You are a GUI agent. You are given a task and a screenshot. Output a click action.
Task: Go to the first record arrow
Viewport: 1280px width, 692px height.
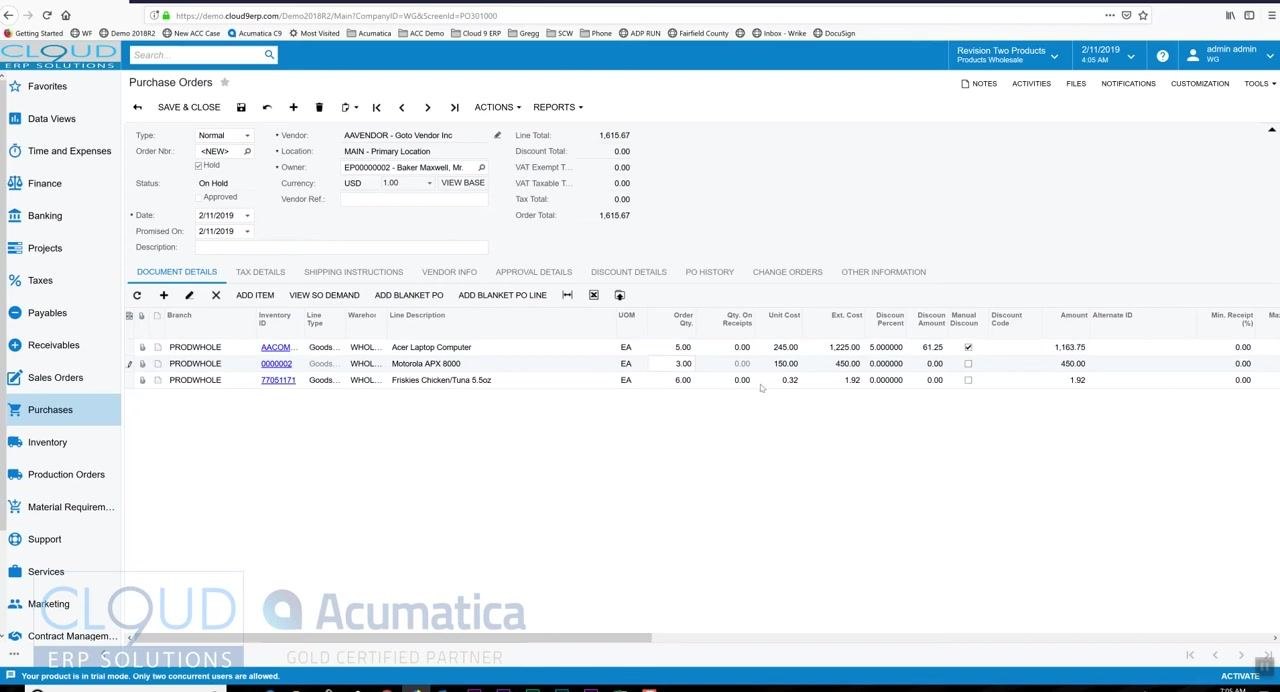pyautogui.click(x=376, y=107)
